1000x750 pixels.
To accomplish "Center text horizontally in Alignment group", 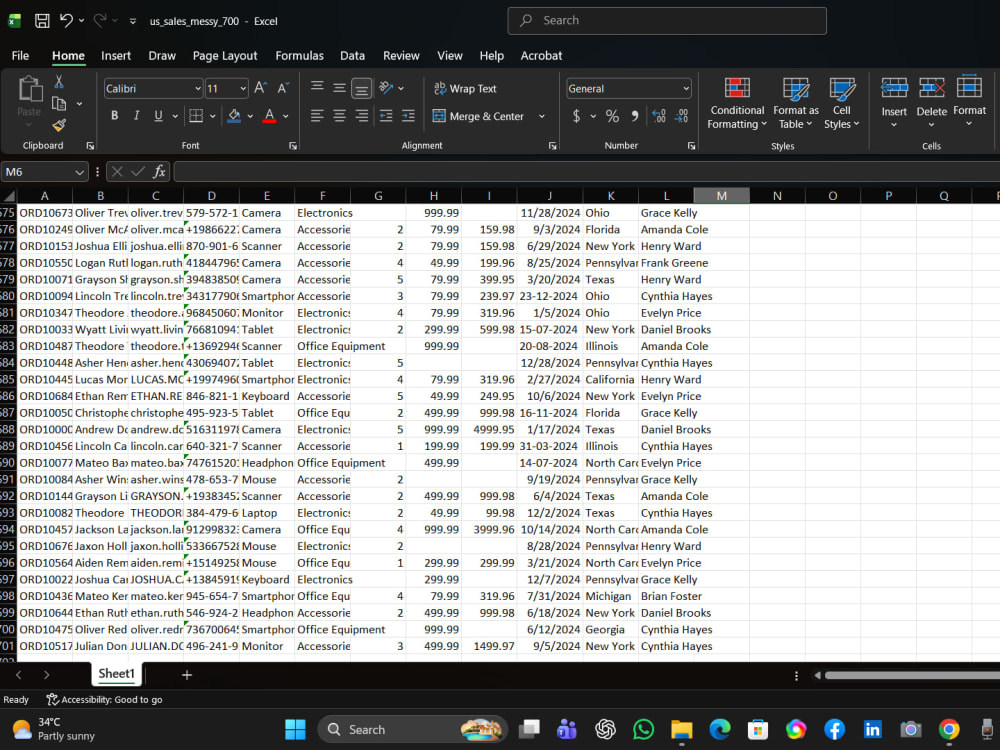I will pyautogui.click(x=339, y=116).
